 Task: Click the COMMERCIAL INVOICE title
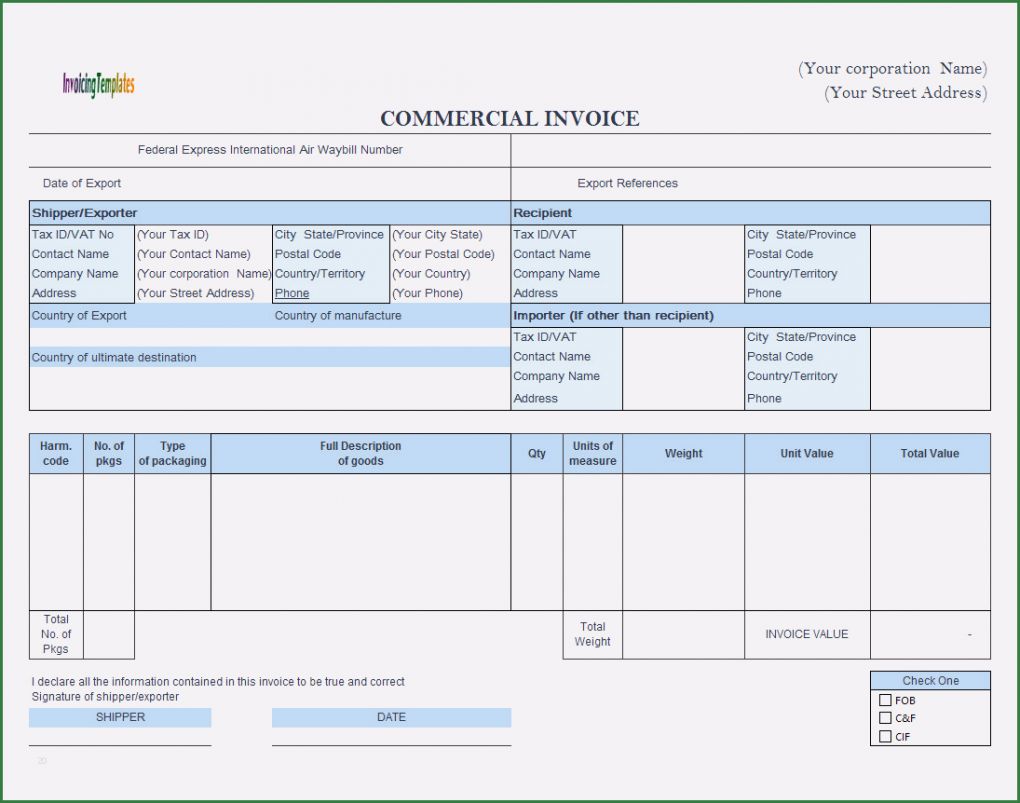pyautogui.click(x=509, y=119)
